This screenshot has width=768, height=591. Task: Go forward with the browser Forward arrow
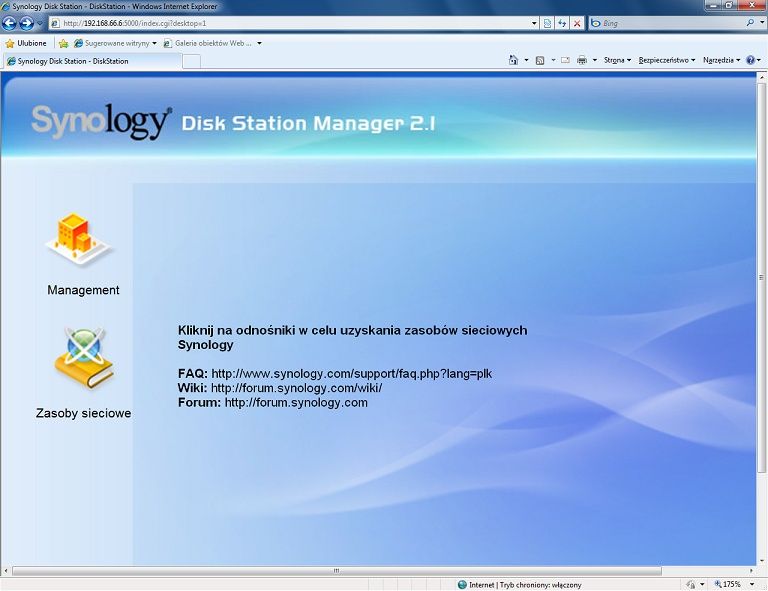pyautogui.click(x=26, y=23)
